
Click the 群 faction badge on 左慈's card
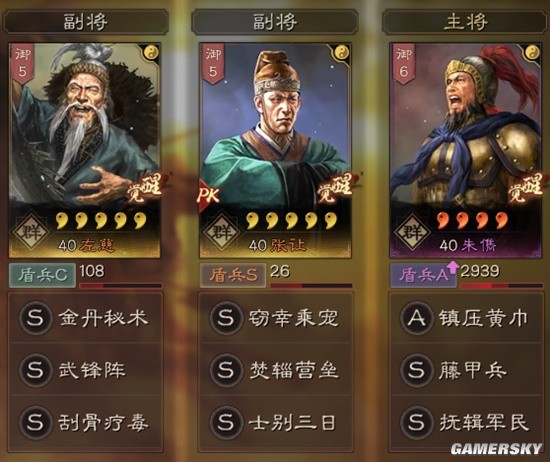pyautogui.click(x=31, y=232)
